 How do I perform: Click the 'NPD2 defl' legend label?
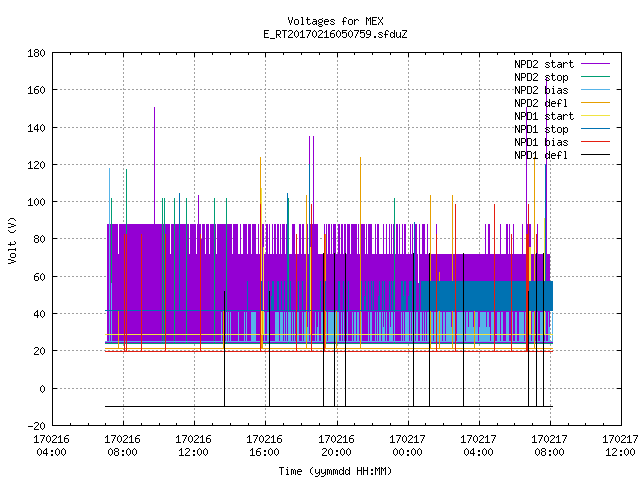point(541,103)
